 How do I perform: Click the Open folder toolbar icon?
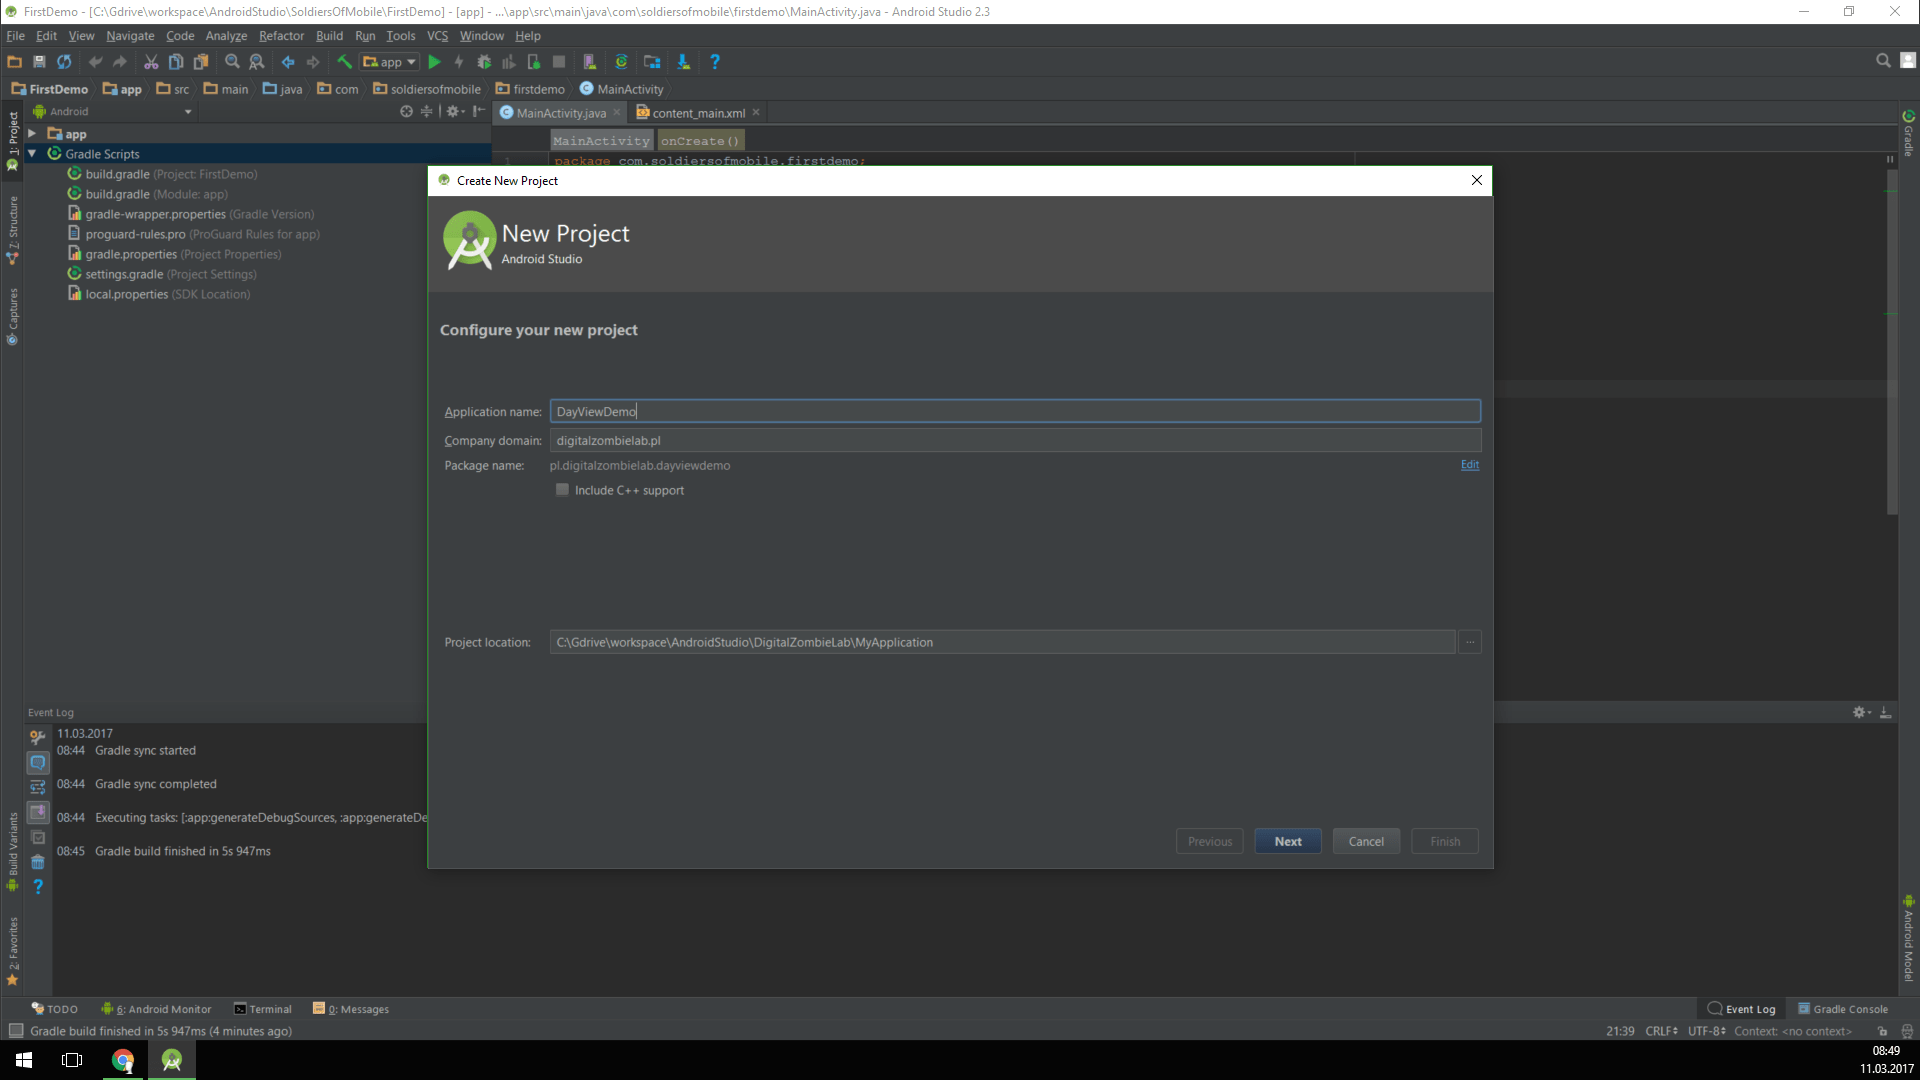coord(14,62)
